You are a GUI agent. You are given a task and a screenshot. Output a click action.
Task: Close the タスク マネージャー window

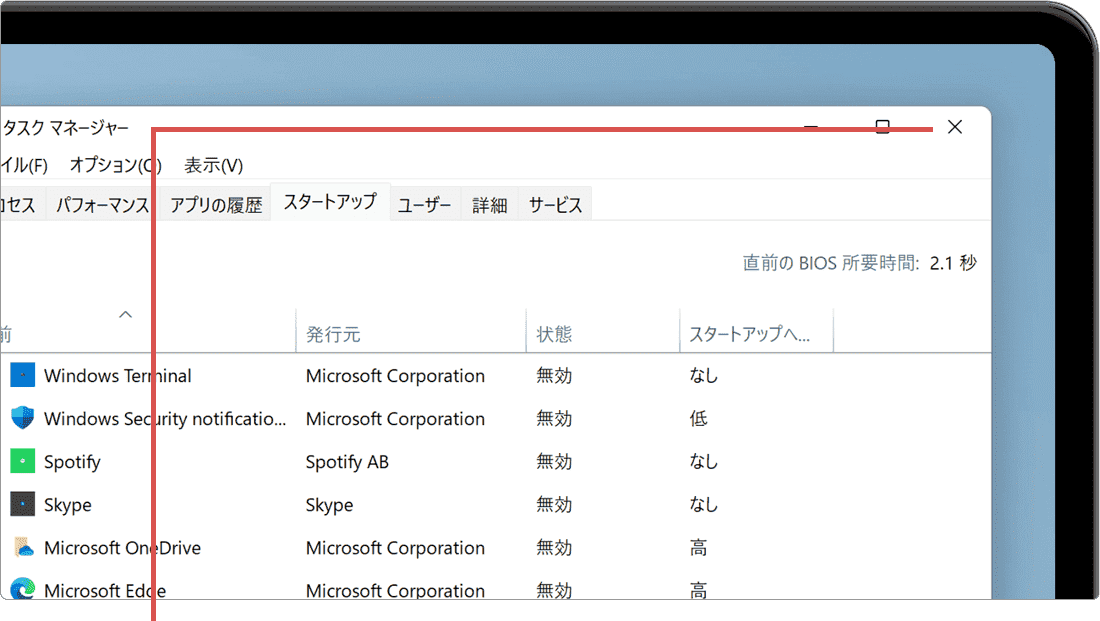(x=955, y=127)
